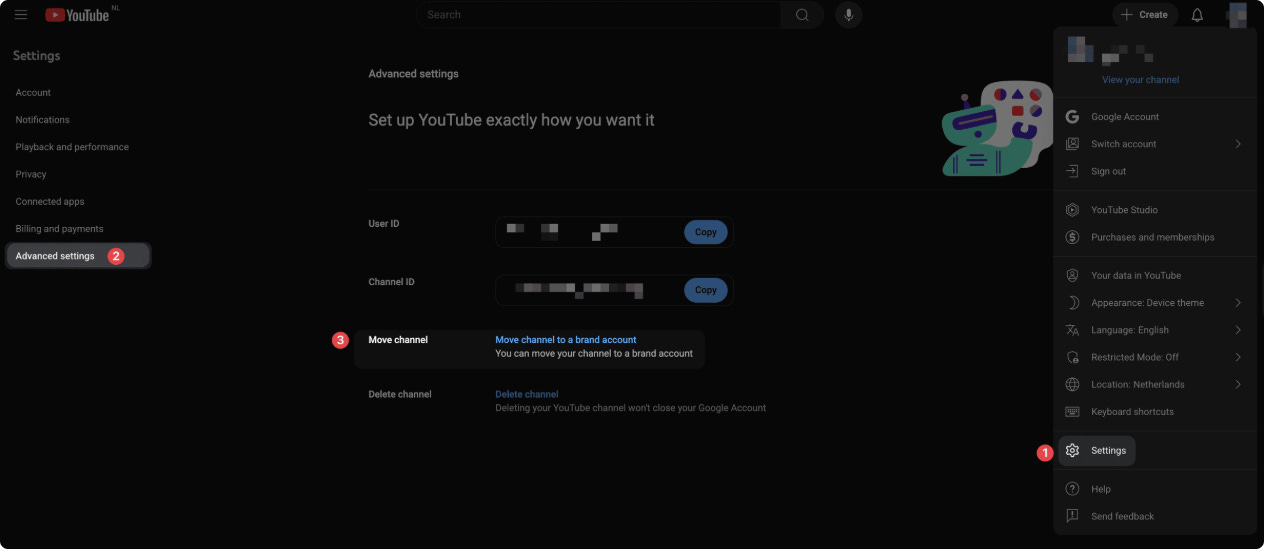Open Purchases and memberships entry
Screen dimensions: 1264x549
(1155, 237)
